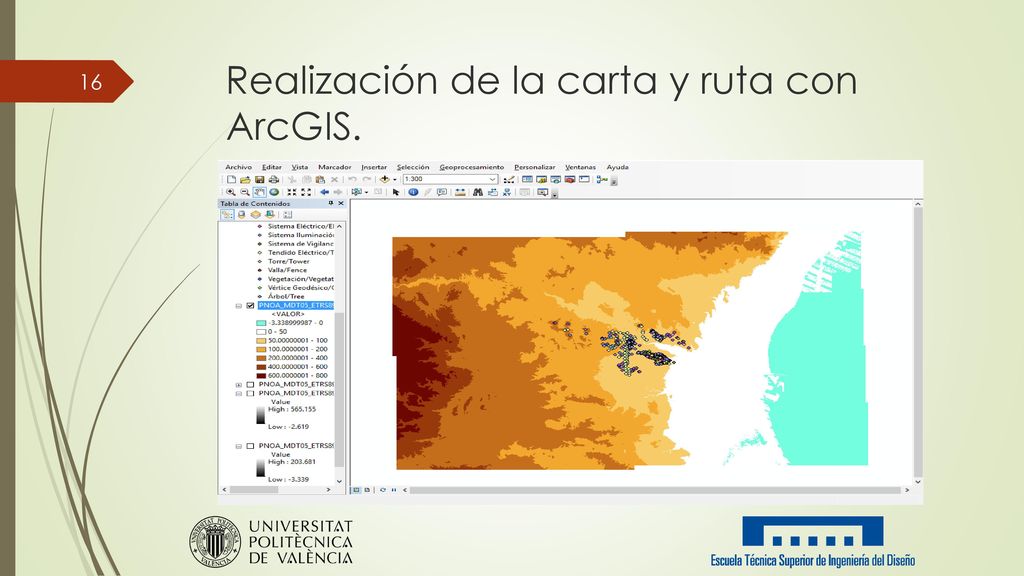Image resolution: width=1024 pixels, height=576 pixels.
Task: Click the 100.0000001 - 200 orange swatch
Action: coord(261,349)
